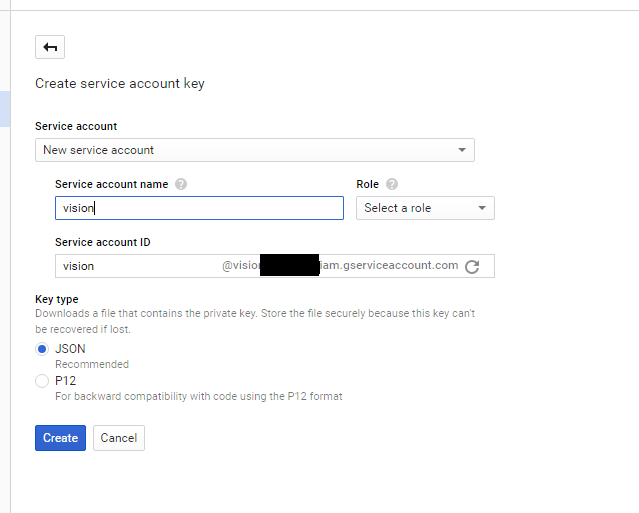Click help icon next to Role
This screenshot has height=513, width=639.
(x=392, y=184)
